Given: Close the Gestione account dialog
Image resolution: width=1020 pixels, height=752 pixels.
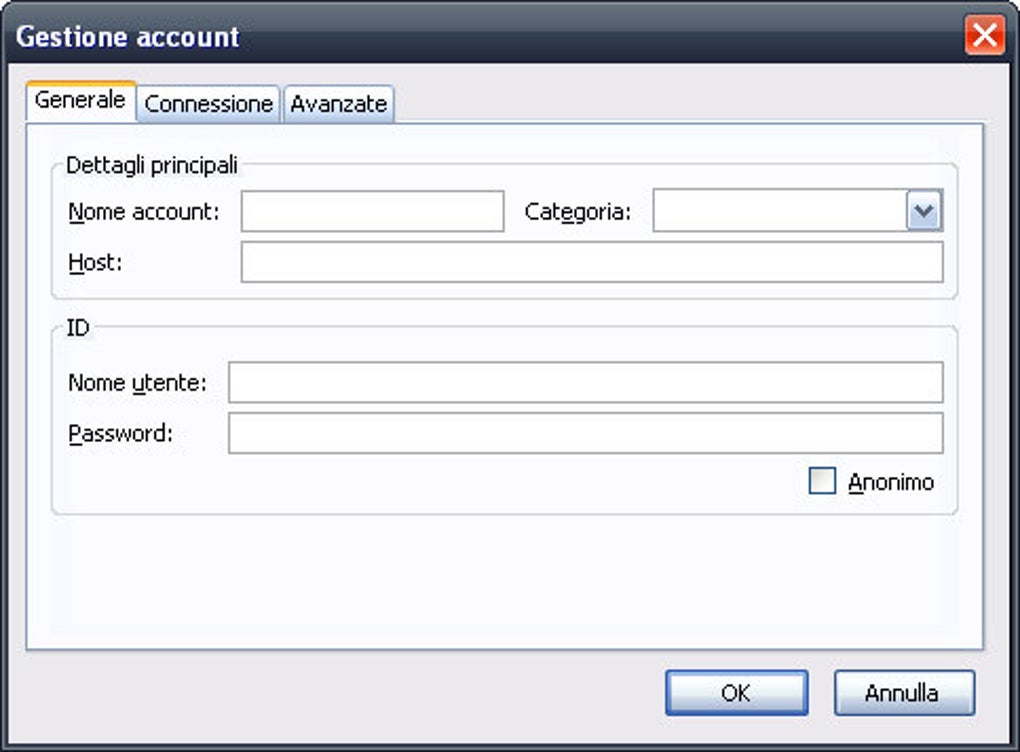Looking at the screenshot, I should point(984,37).
